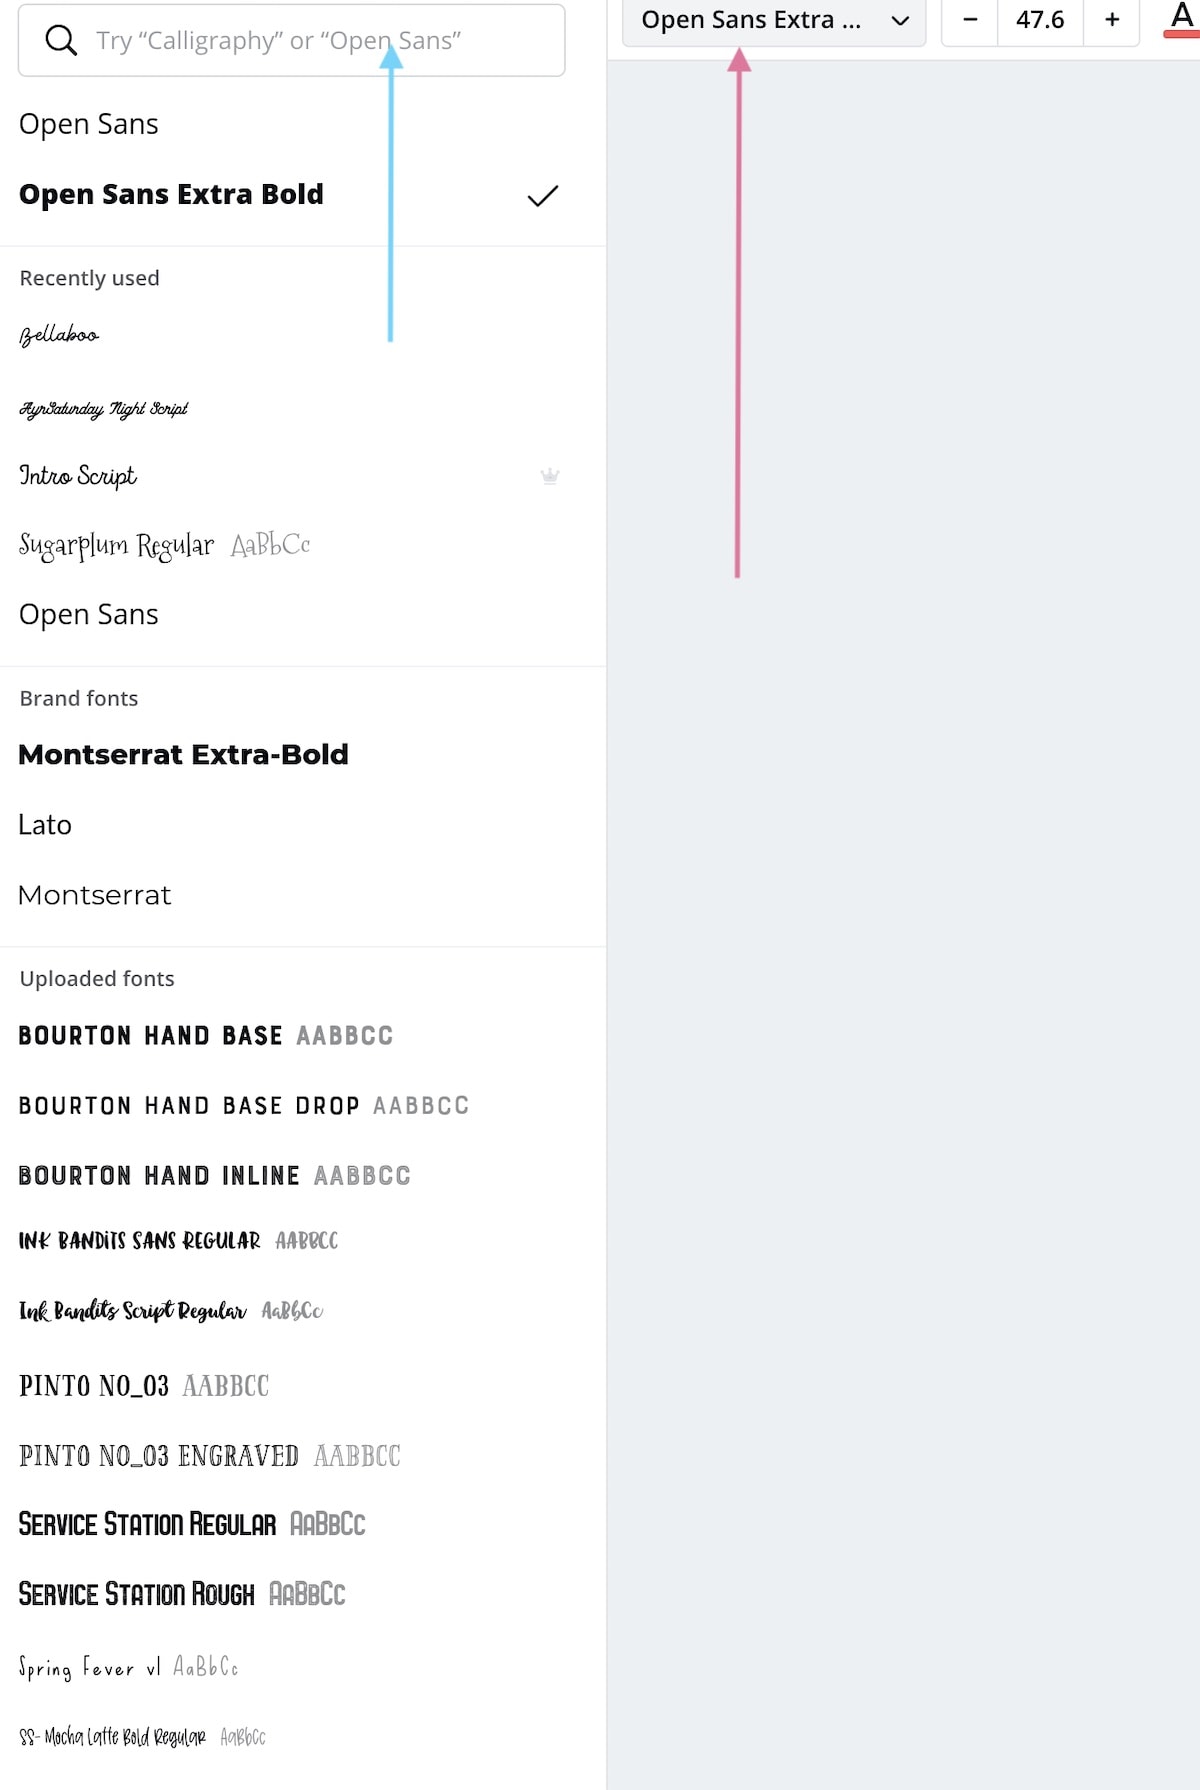Click the 47.6 font size field

click(1040, 20)
